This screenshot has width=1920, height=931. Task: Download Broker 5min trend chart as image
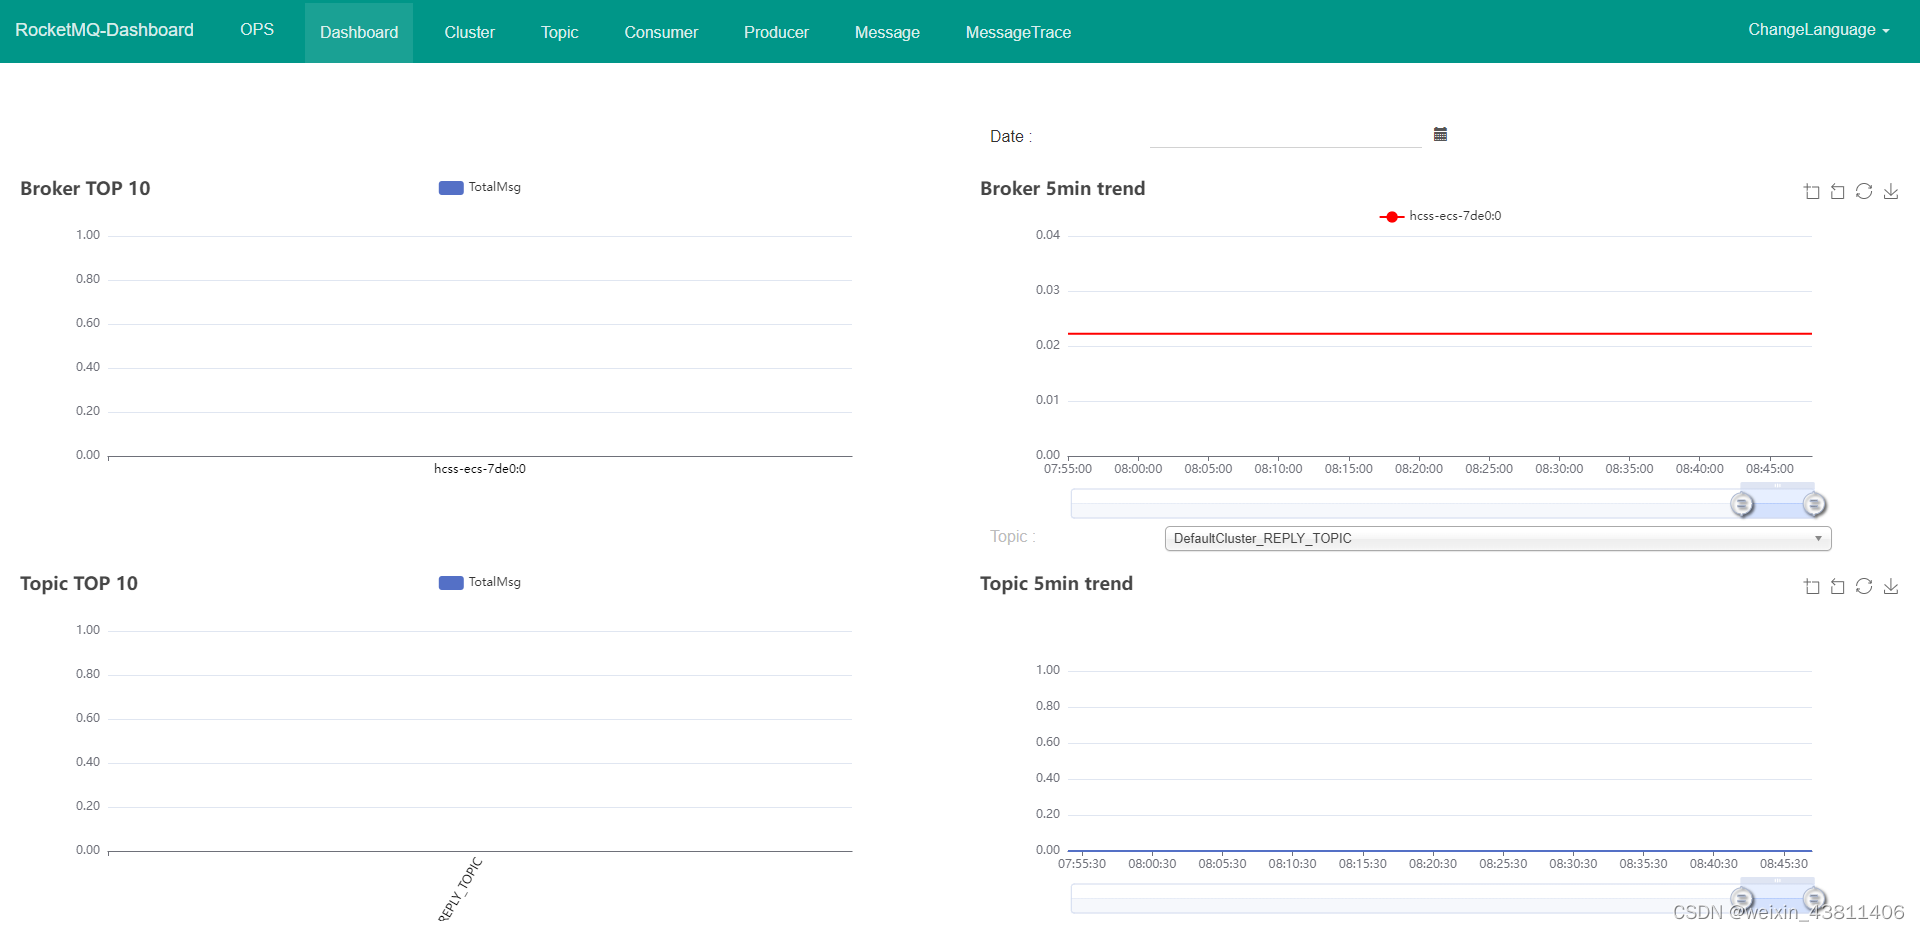(x=1890, y=191)
